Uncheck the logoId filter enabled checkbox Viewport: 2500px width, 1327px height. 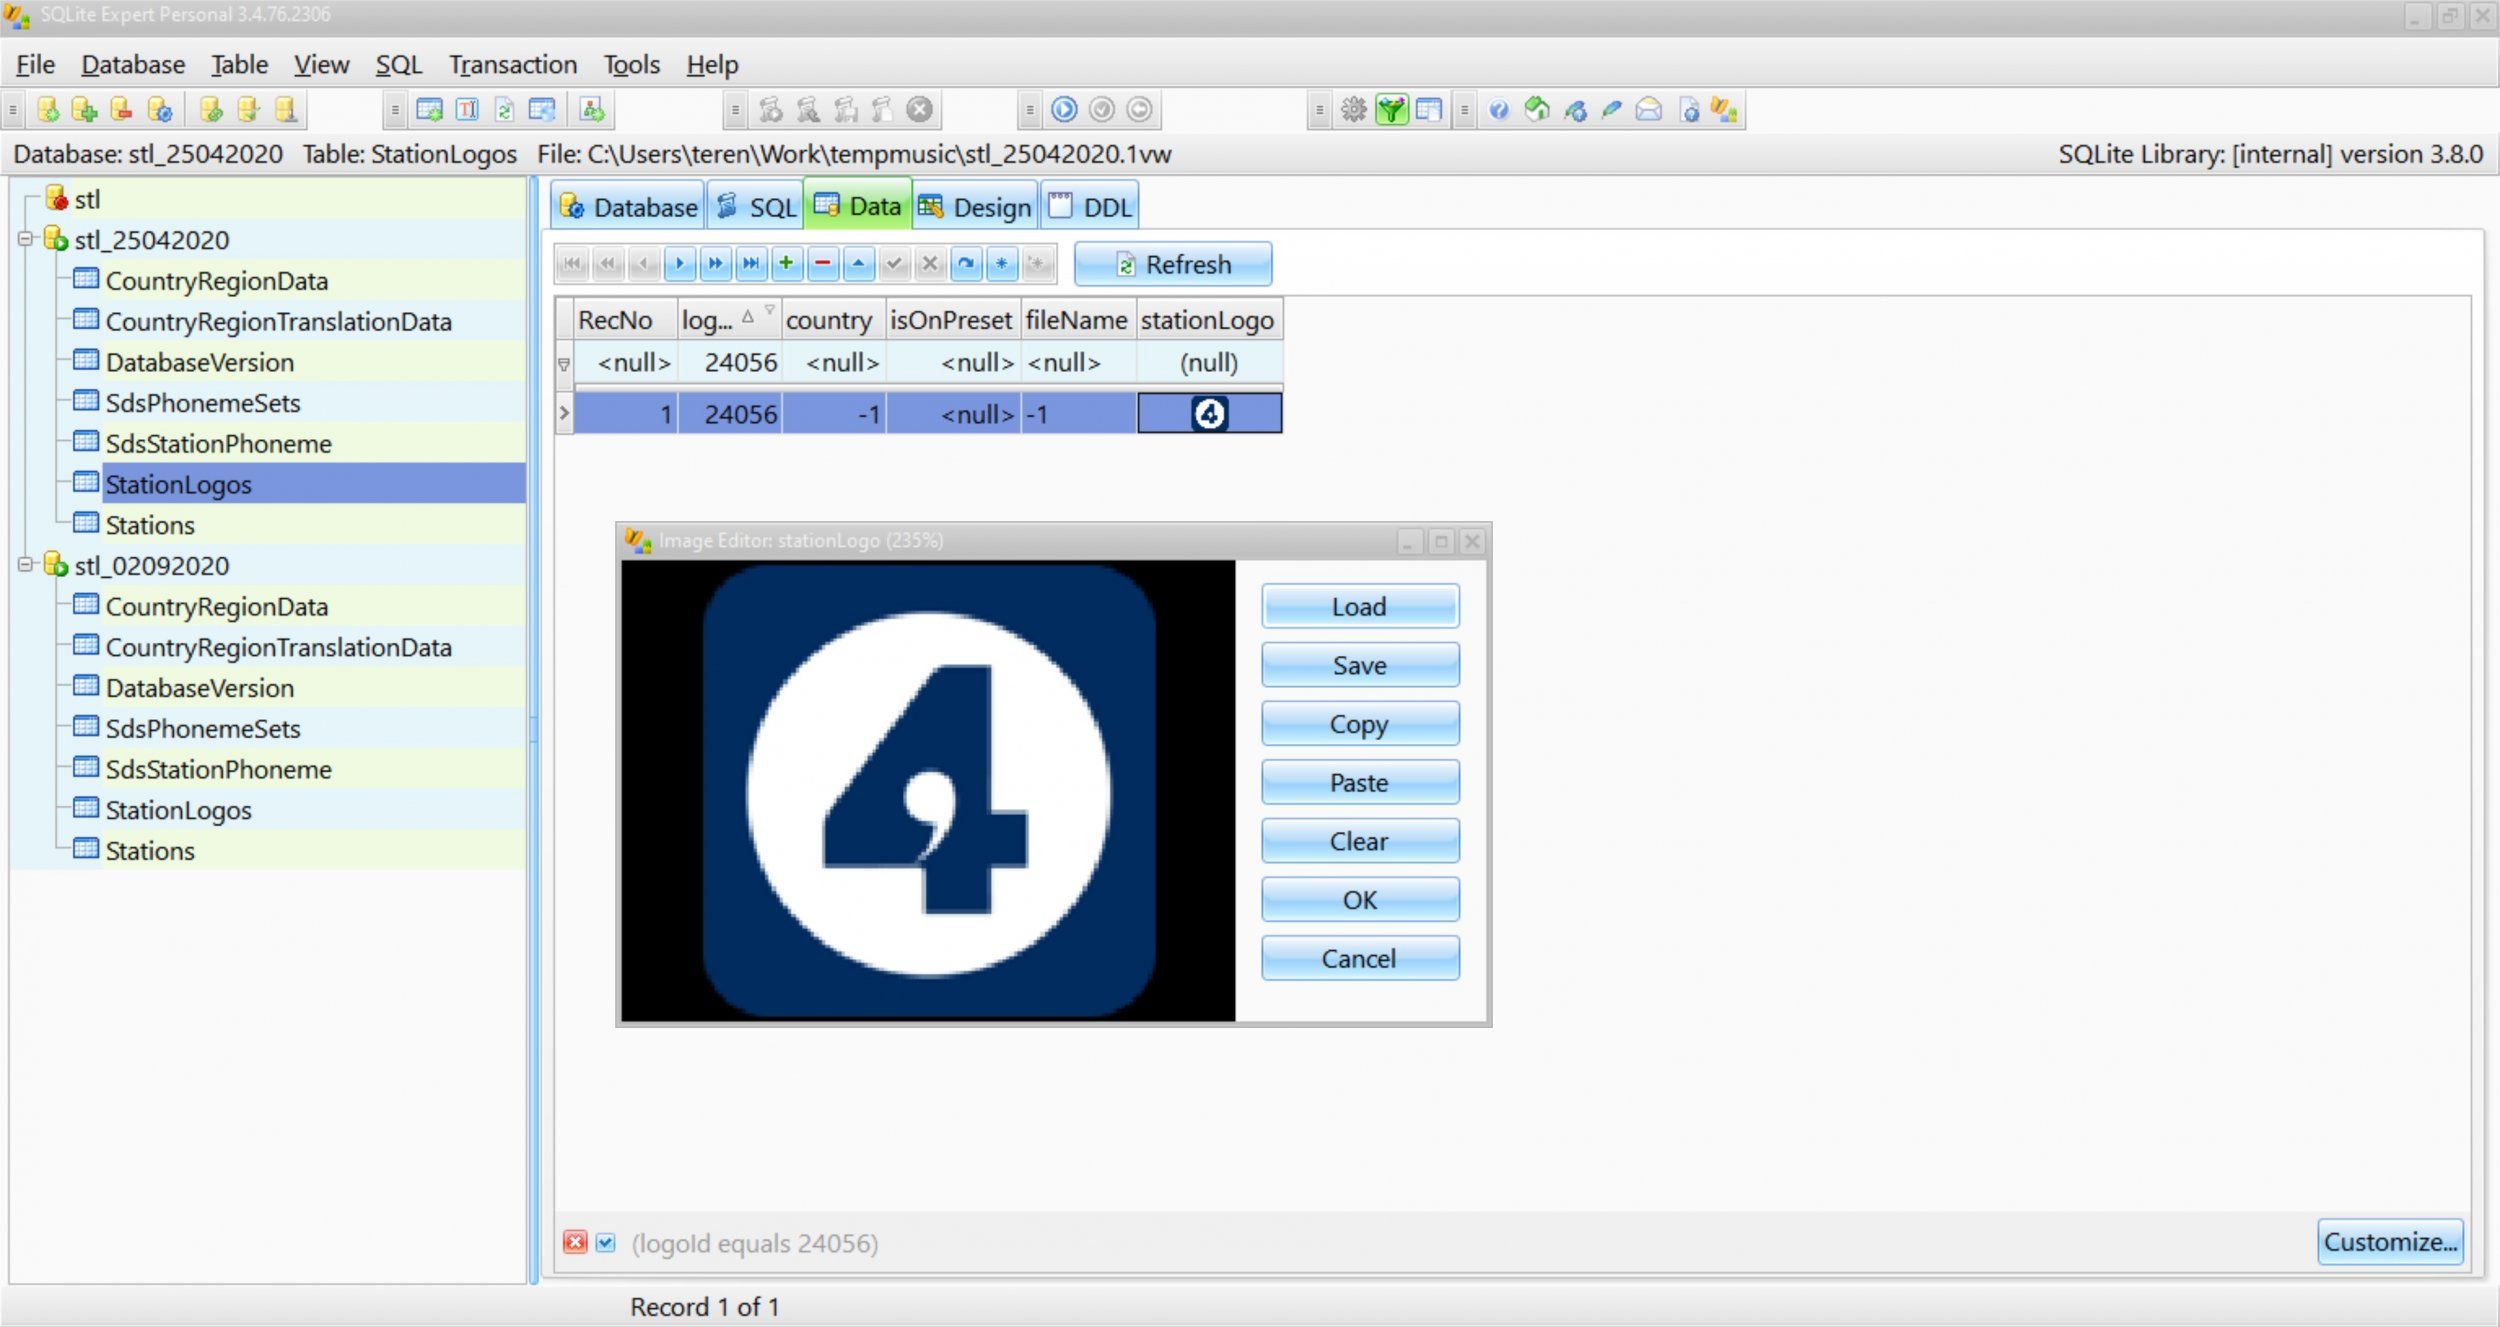[x=605, y=1243]
